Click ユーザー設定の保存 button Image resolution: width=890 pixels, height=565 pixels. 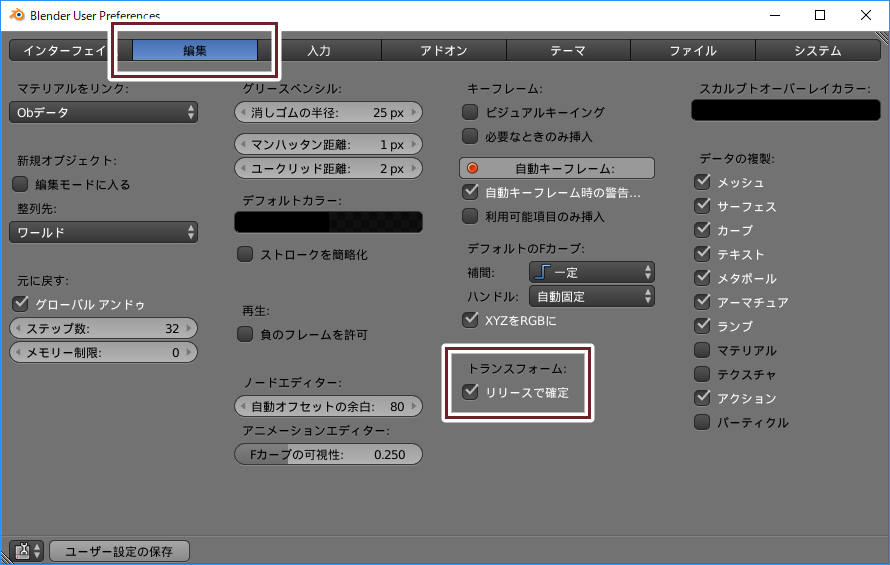click(119, 551)
